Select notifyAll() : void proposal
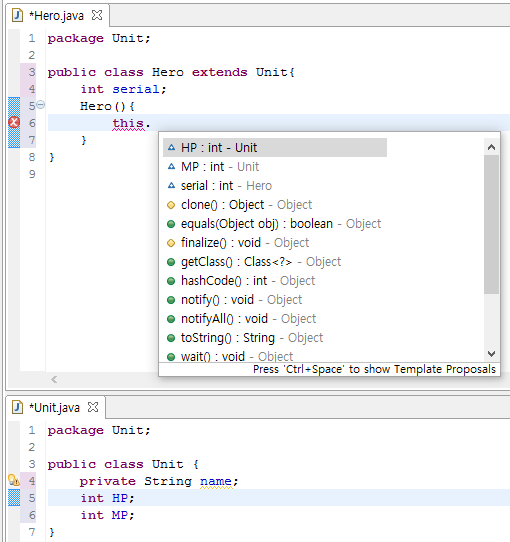 pos(275,319)
